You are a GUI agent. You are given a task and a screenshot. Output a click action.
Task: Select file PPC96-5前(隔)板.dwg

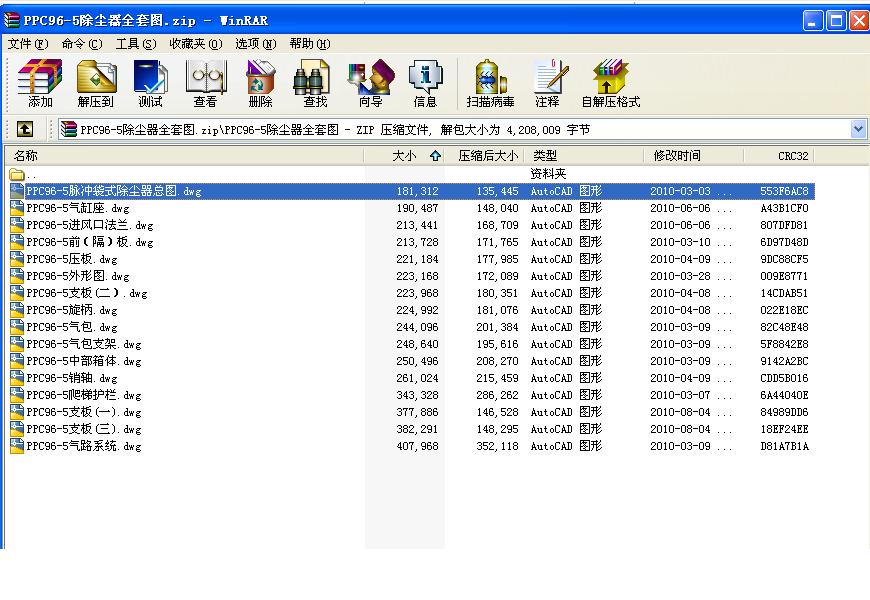(89, 242)
